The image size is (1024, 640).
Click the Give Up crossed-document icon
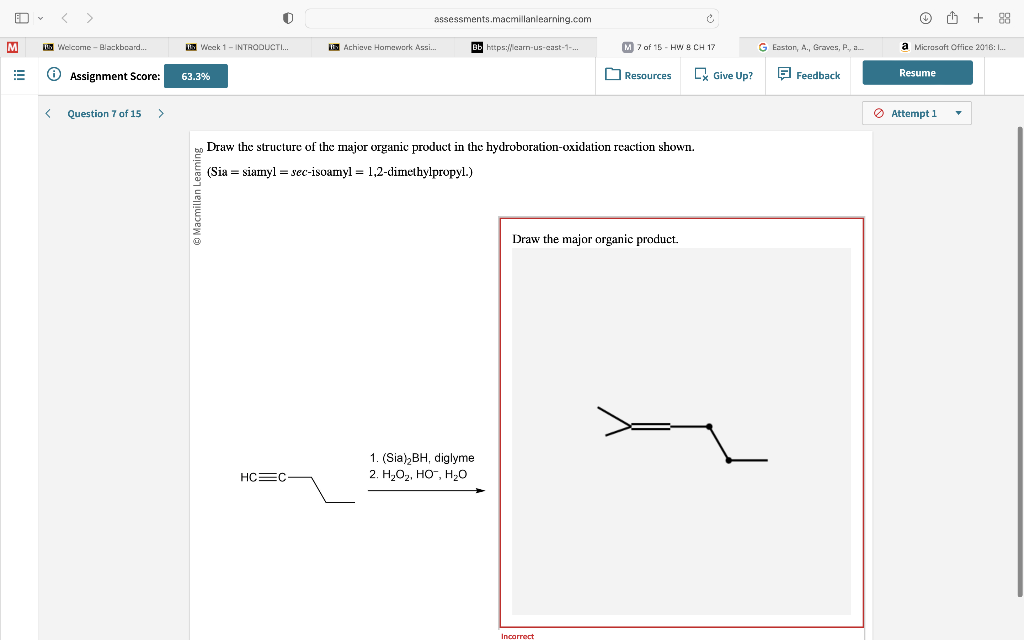(x=703, y=74)
